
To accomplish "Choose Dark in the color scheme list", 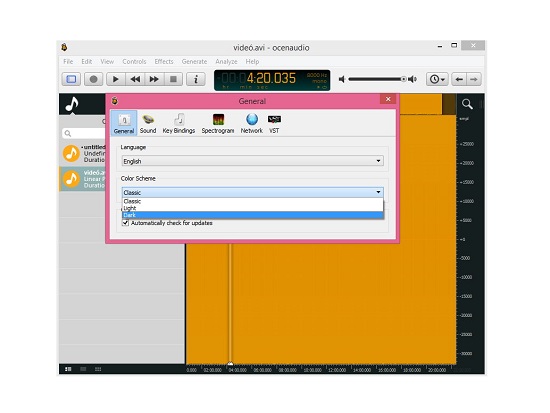I will pos(253,215).
